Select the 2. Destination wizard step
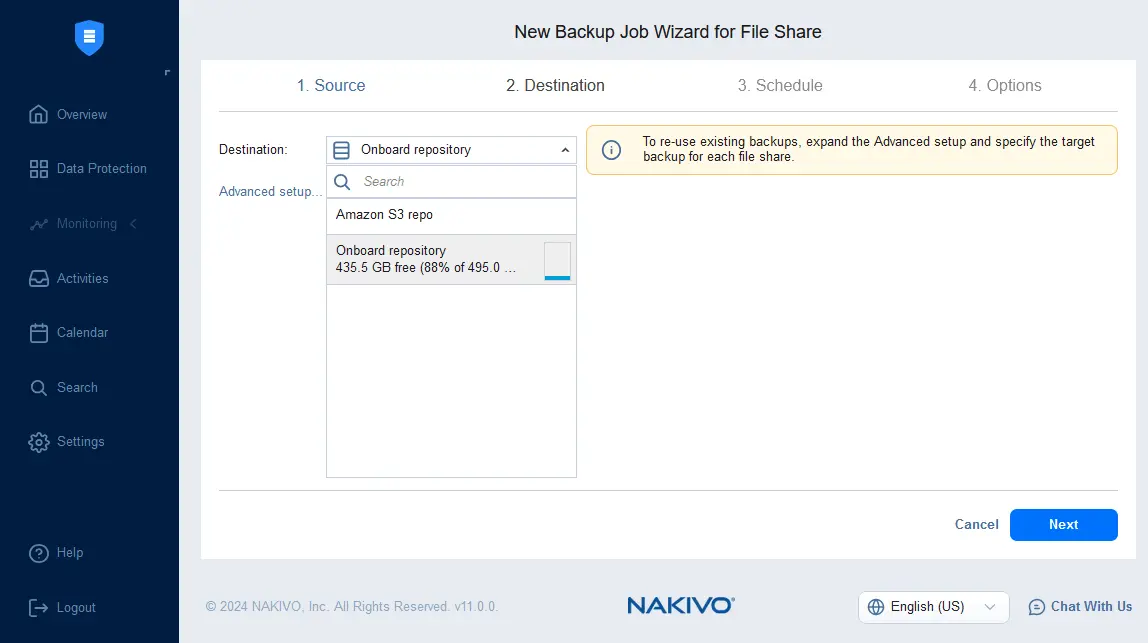The image size is (1148, 643). click(x=555, y=86)
